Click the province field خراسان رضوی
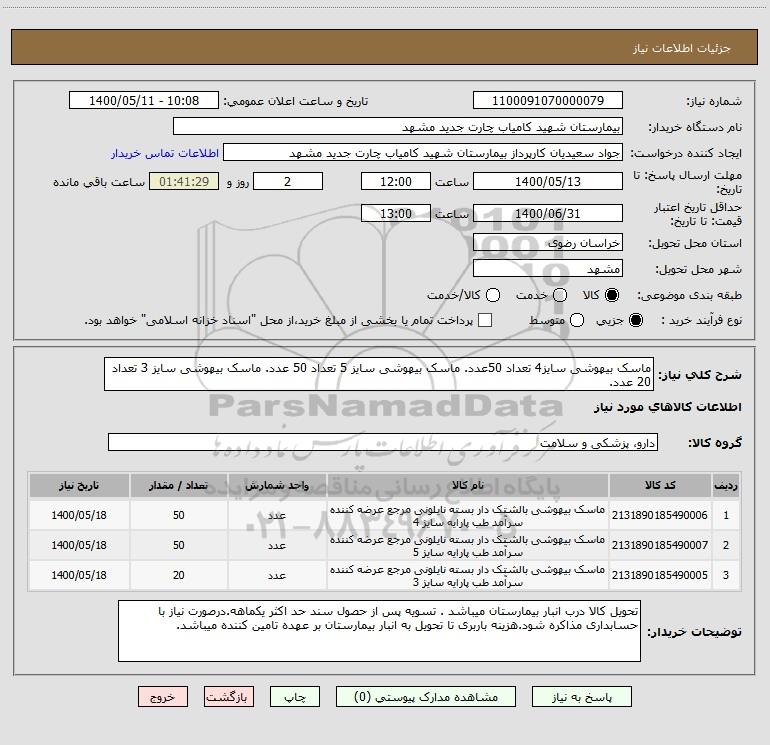This screenshot has width=770, height=745. (x=548, y=243)
